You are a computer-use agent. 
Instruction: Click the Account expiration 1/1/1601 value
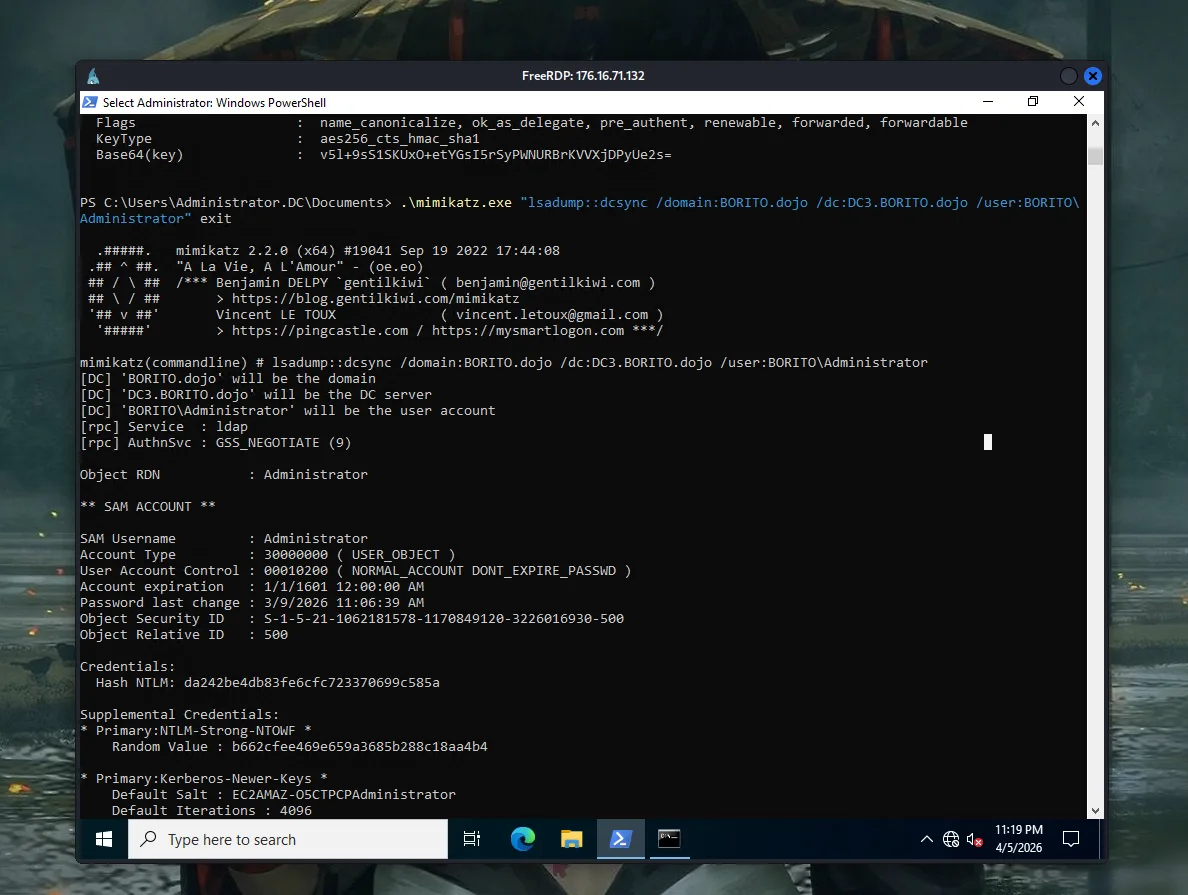tap(343, 587)
